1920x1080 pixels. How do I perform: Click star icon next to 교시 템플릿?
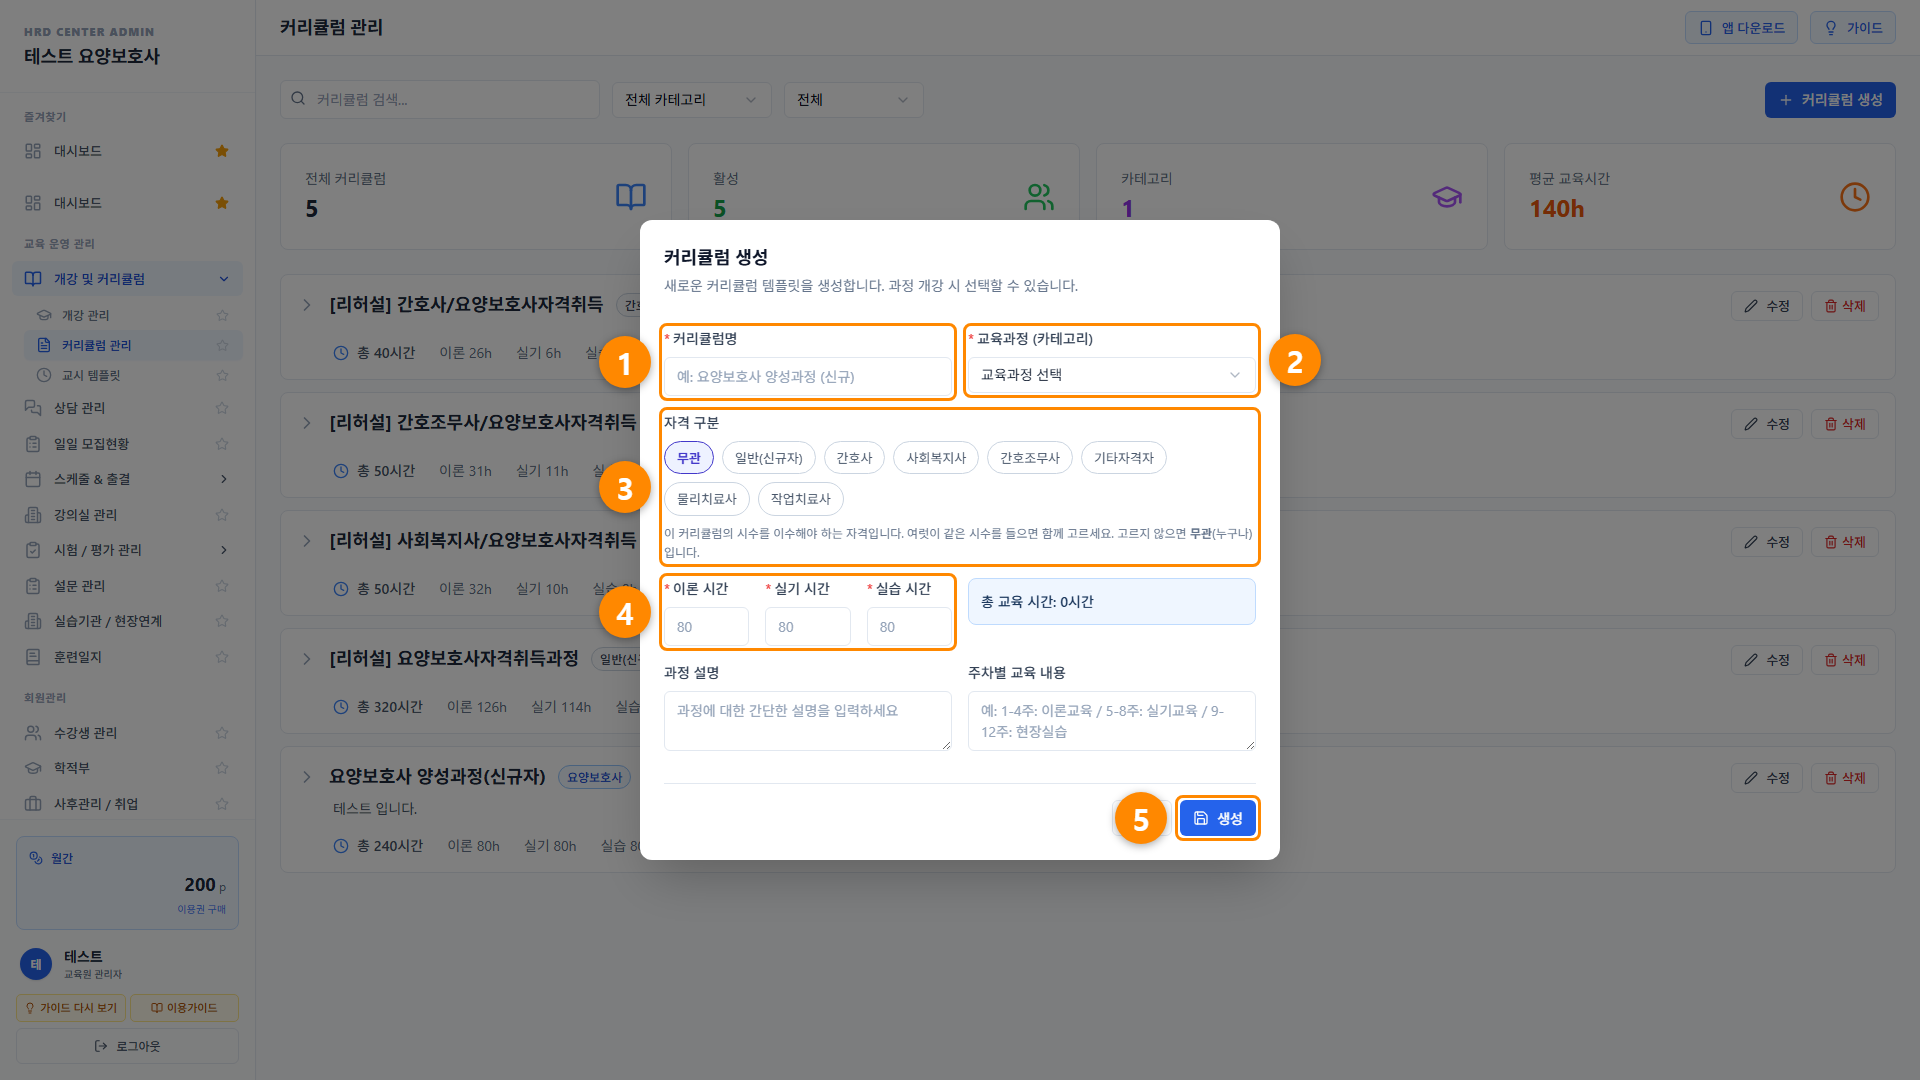(222, 375)
